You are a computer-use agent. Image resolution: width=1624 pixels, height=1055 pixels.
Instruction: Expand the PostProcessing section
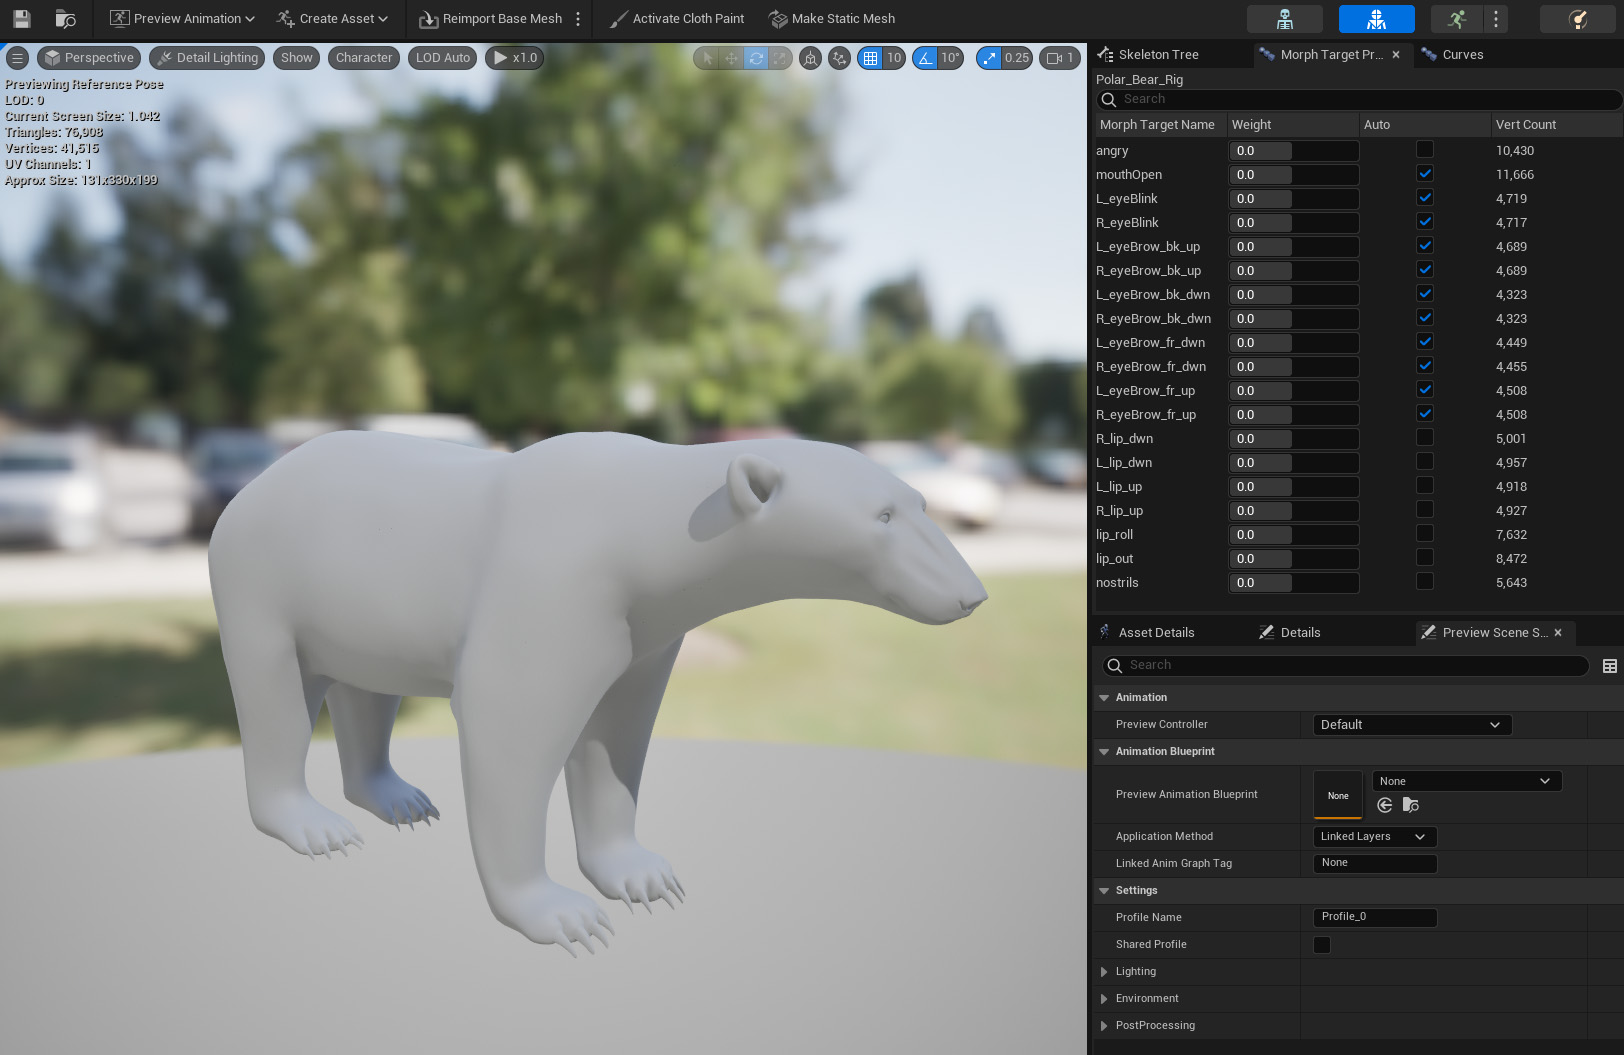[1104, 1026]
